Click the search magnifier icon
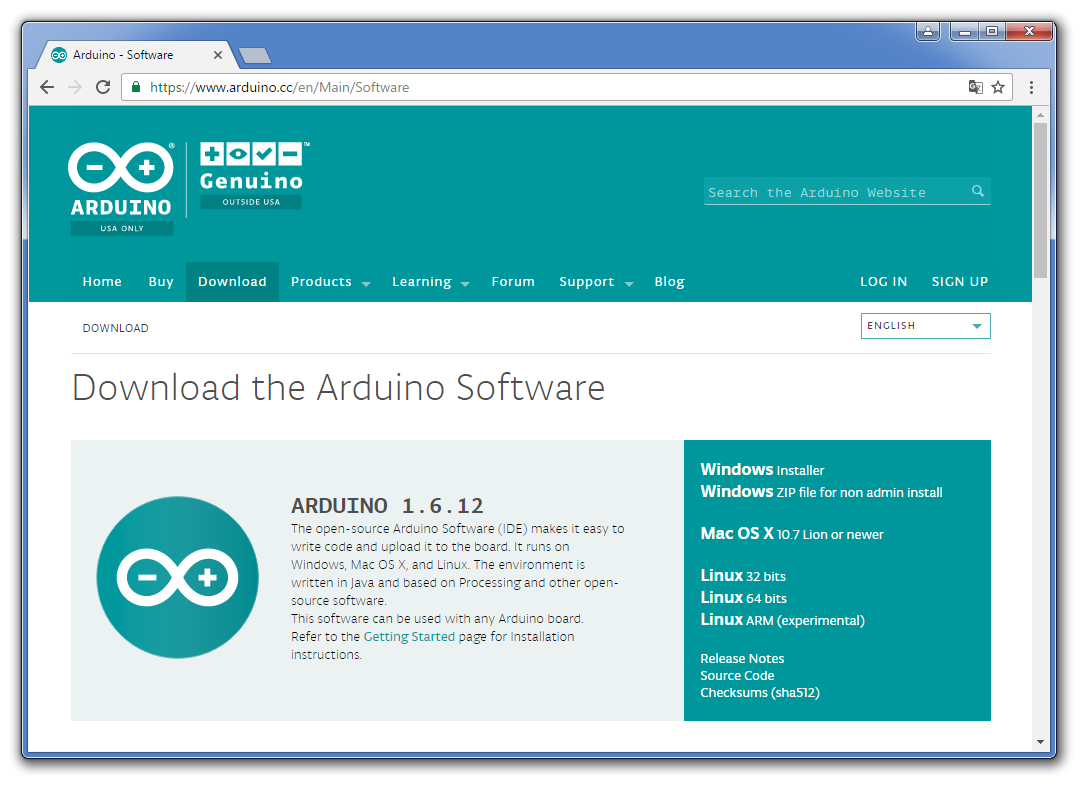The image size is (1084, 789). 978,192
